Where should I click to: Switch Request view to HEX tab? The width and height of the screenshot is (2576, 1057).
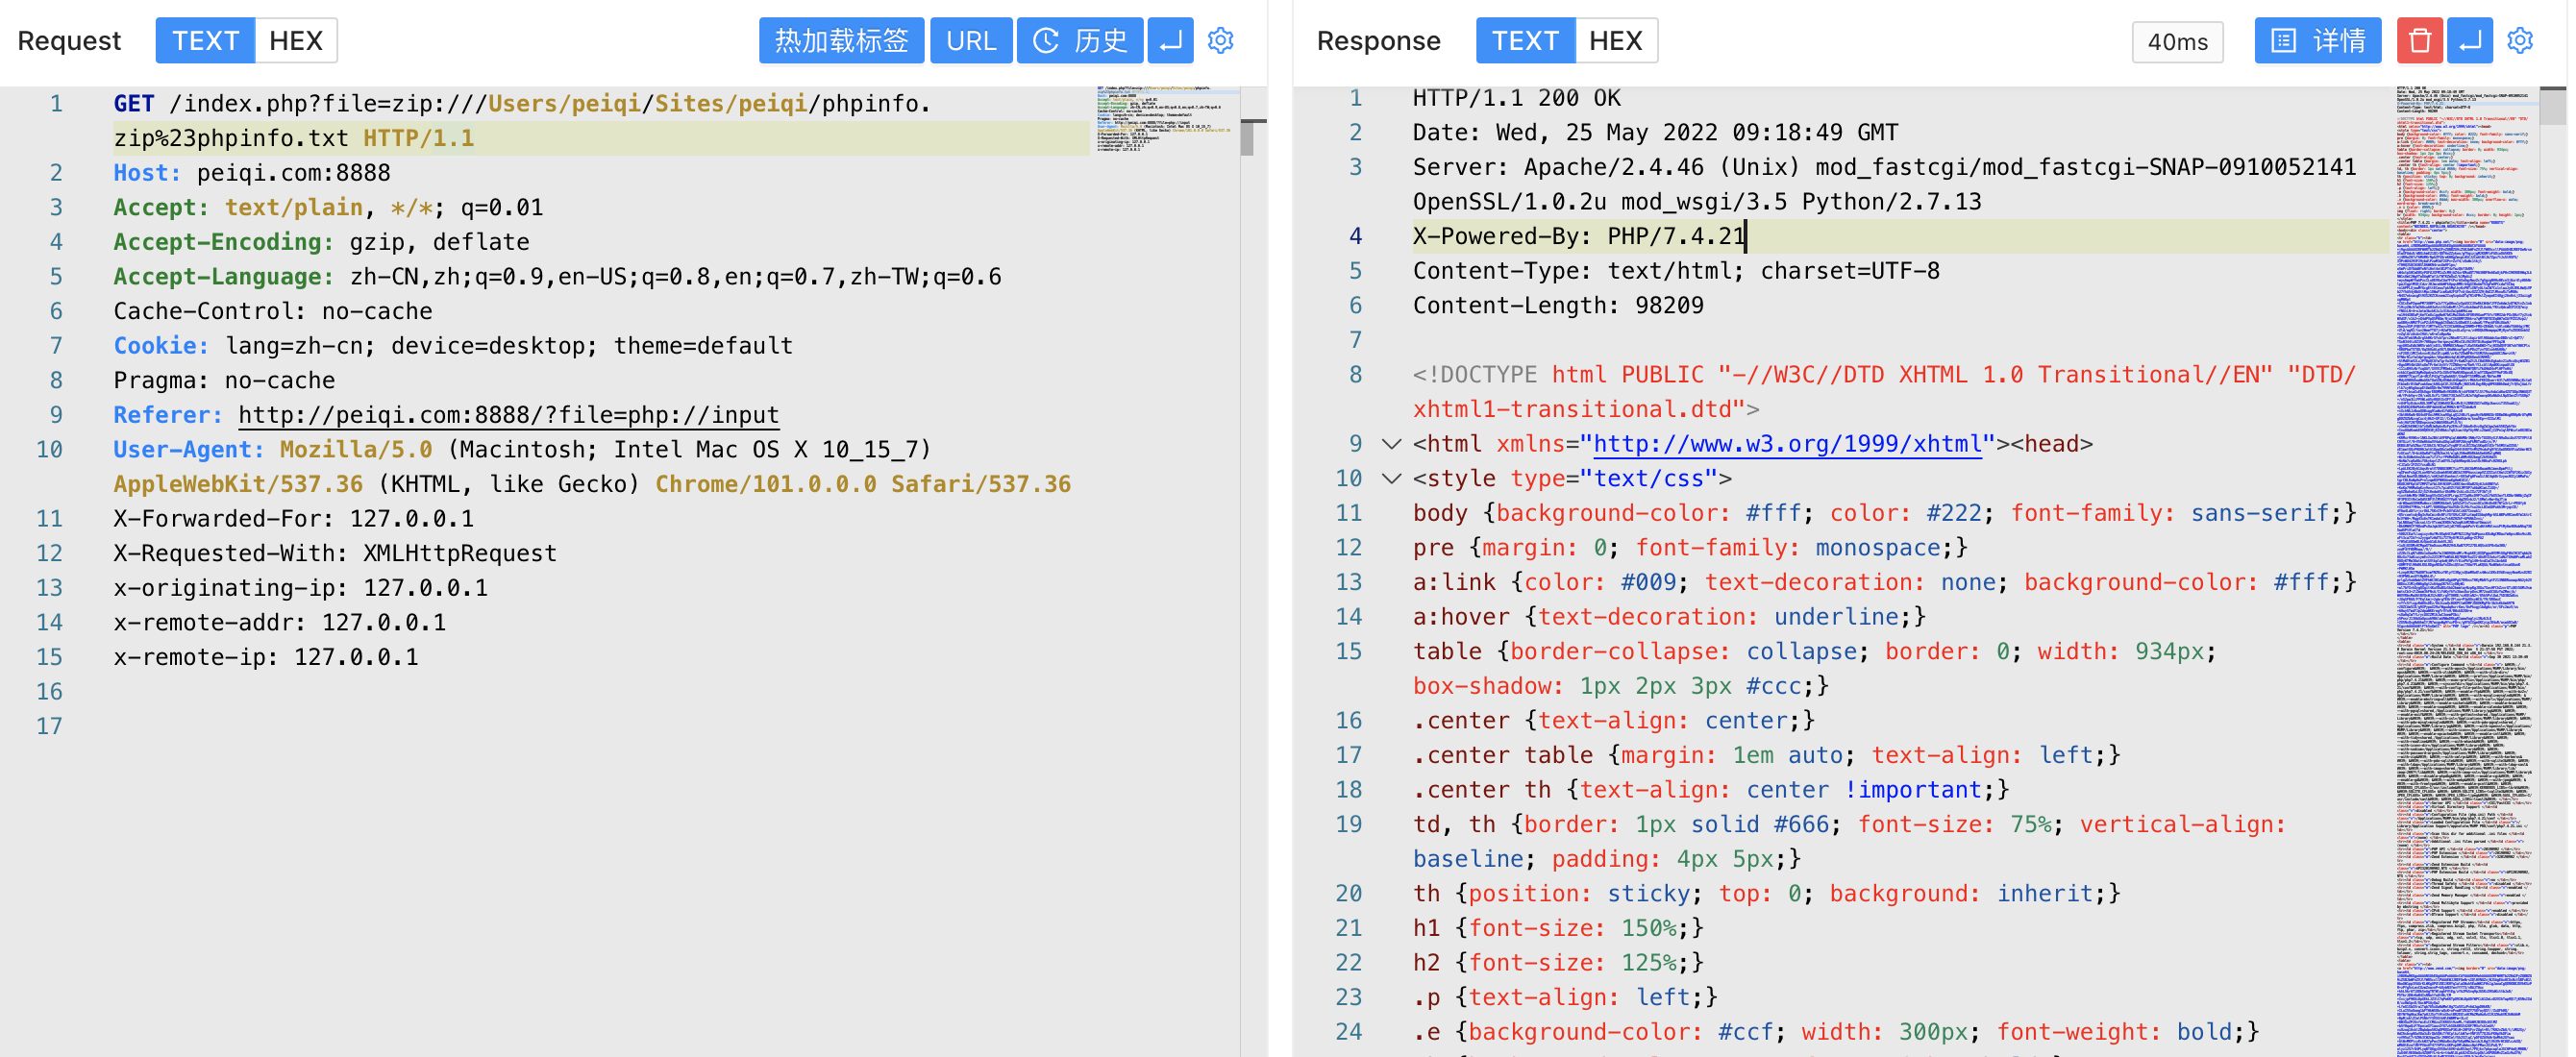(x=296, y=41)
